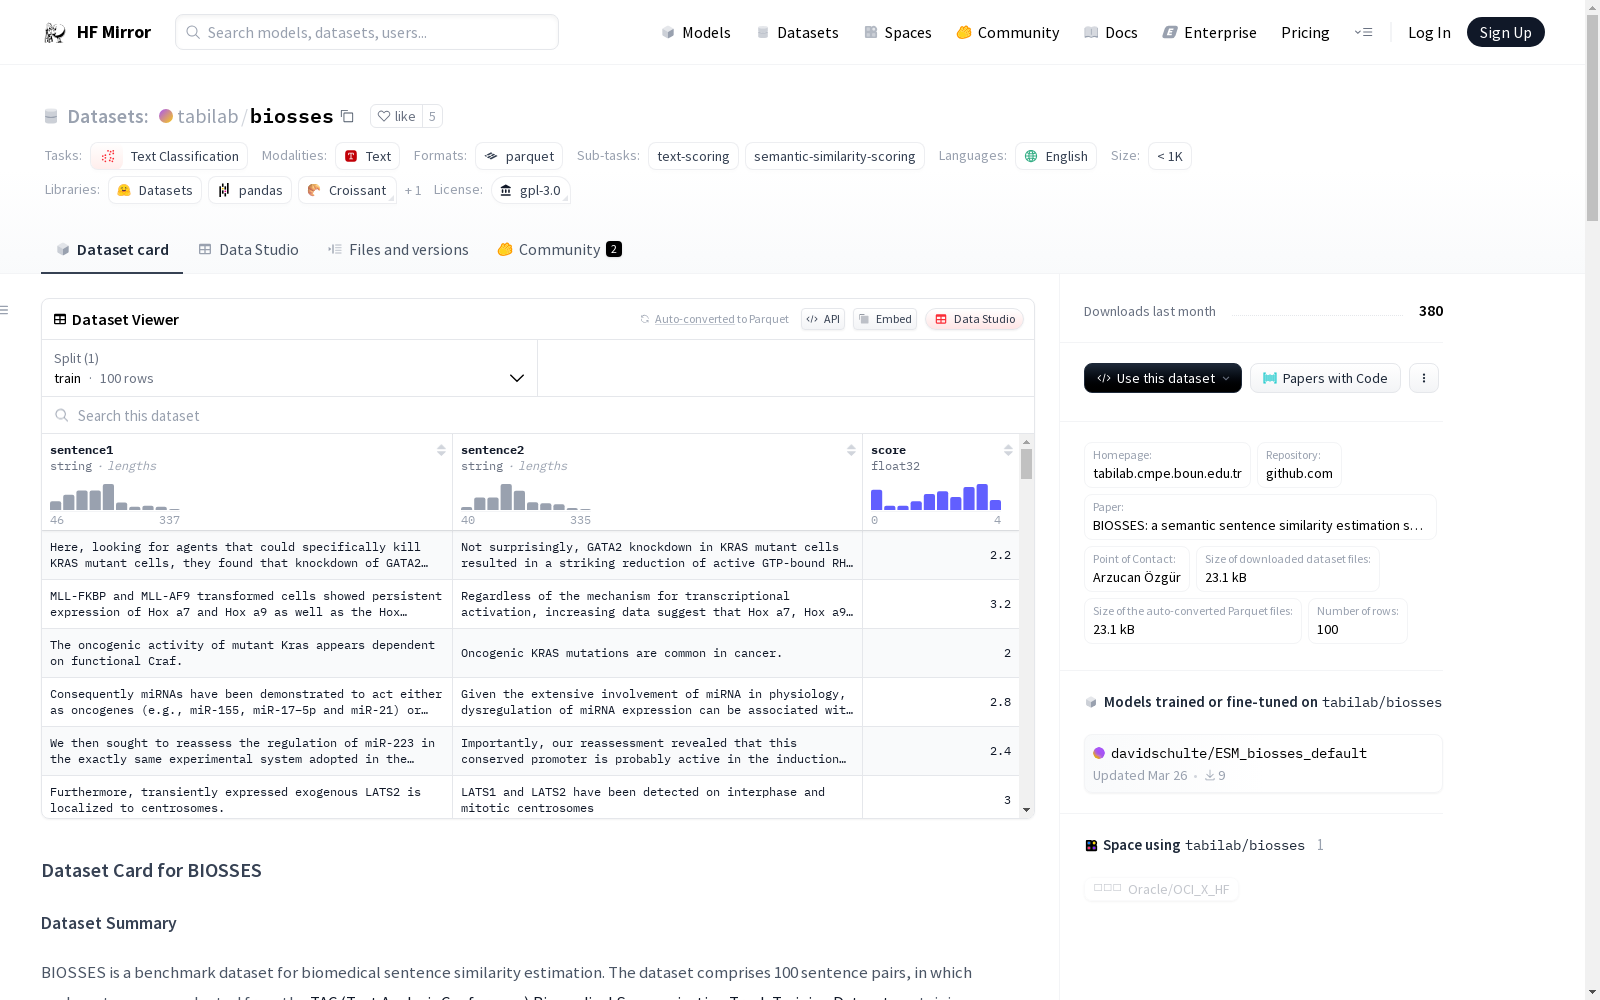Click the dataset viewer vertical scrollbar
1600x1000 pixels.
pyautogui.click(x=1026, y=464)
